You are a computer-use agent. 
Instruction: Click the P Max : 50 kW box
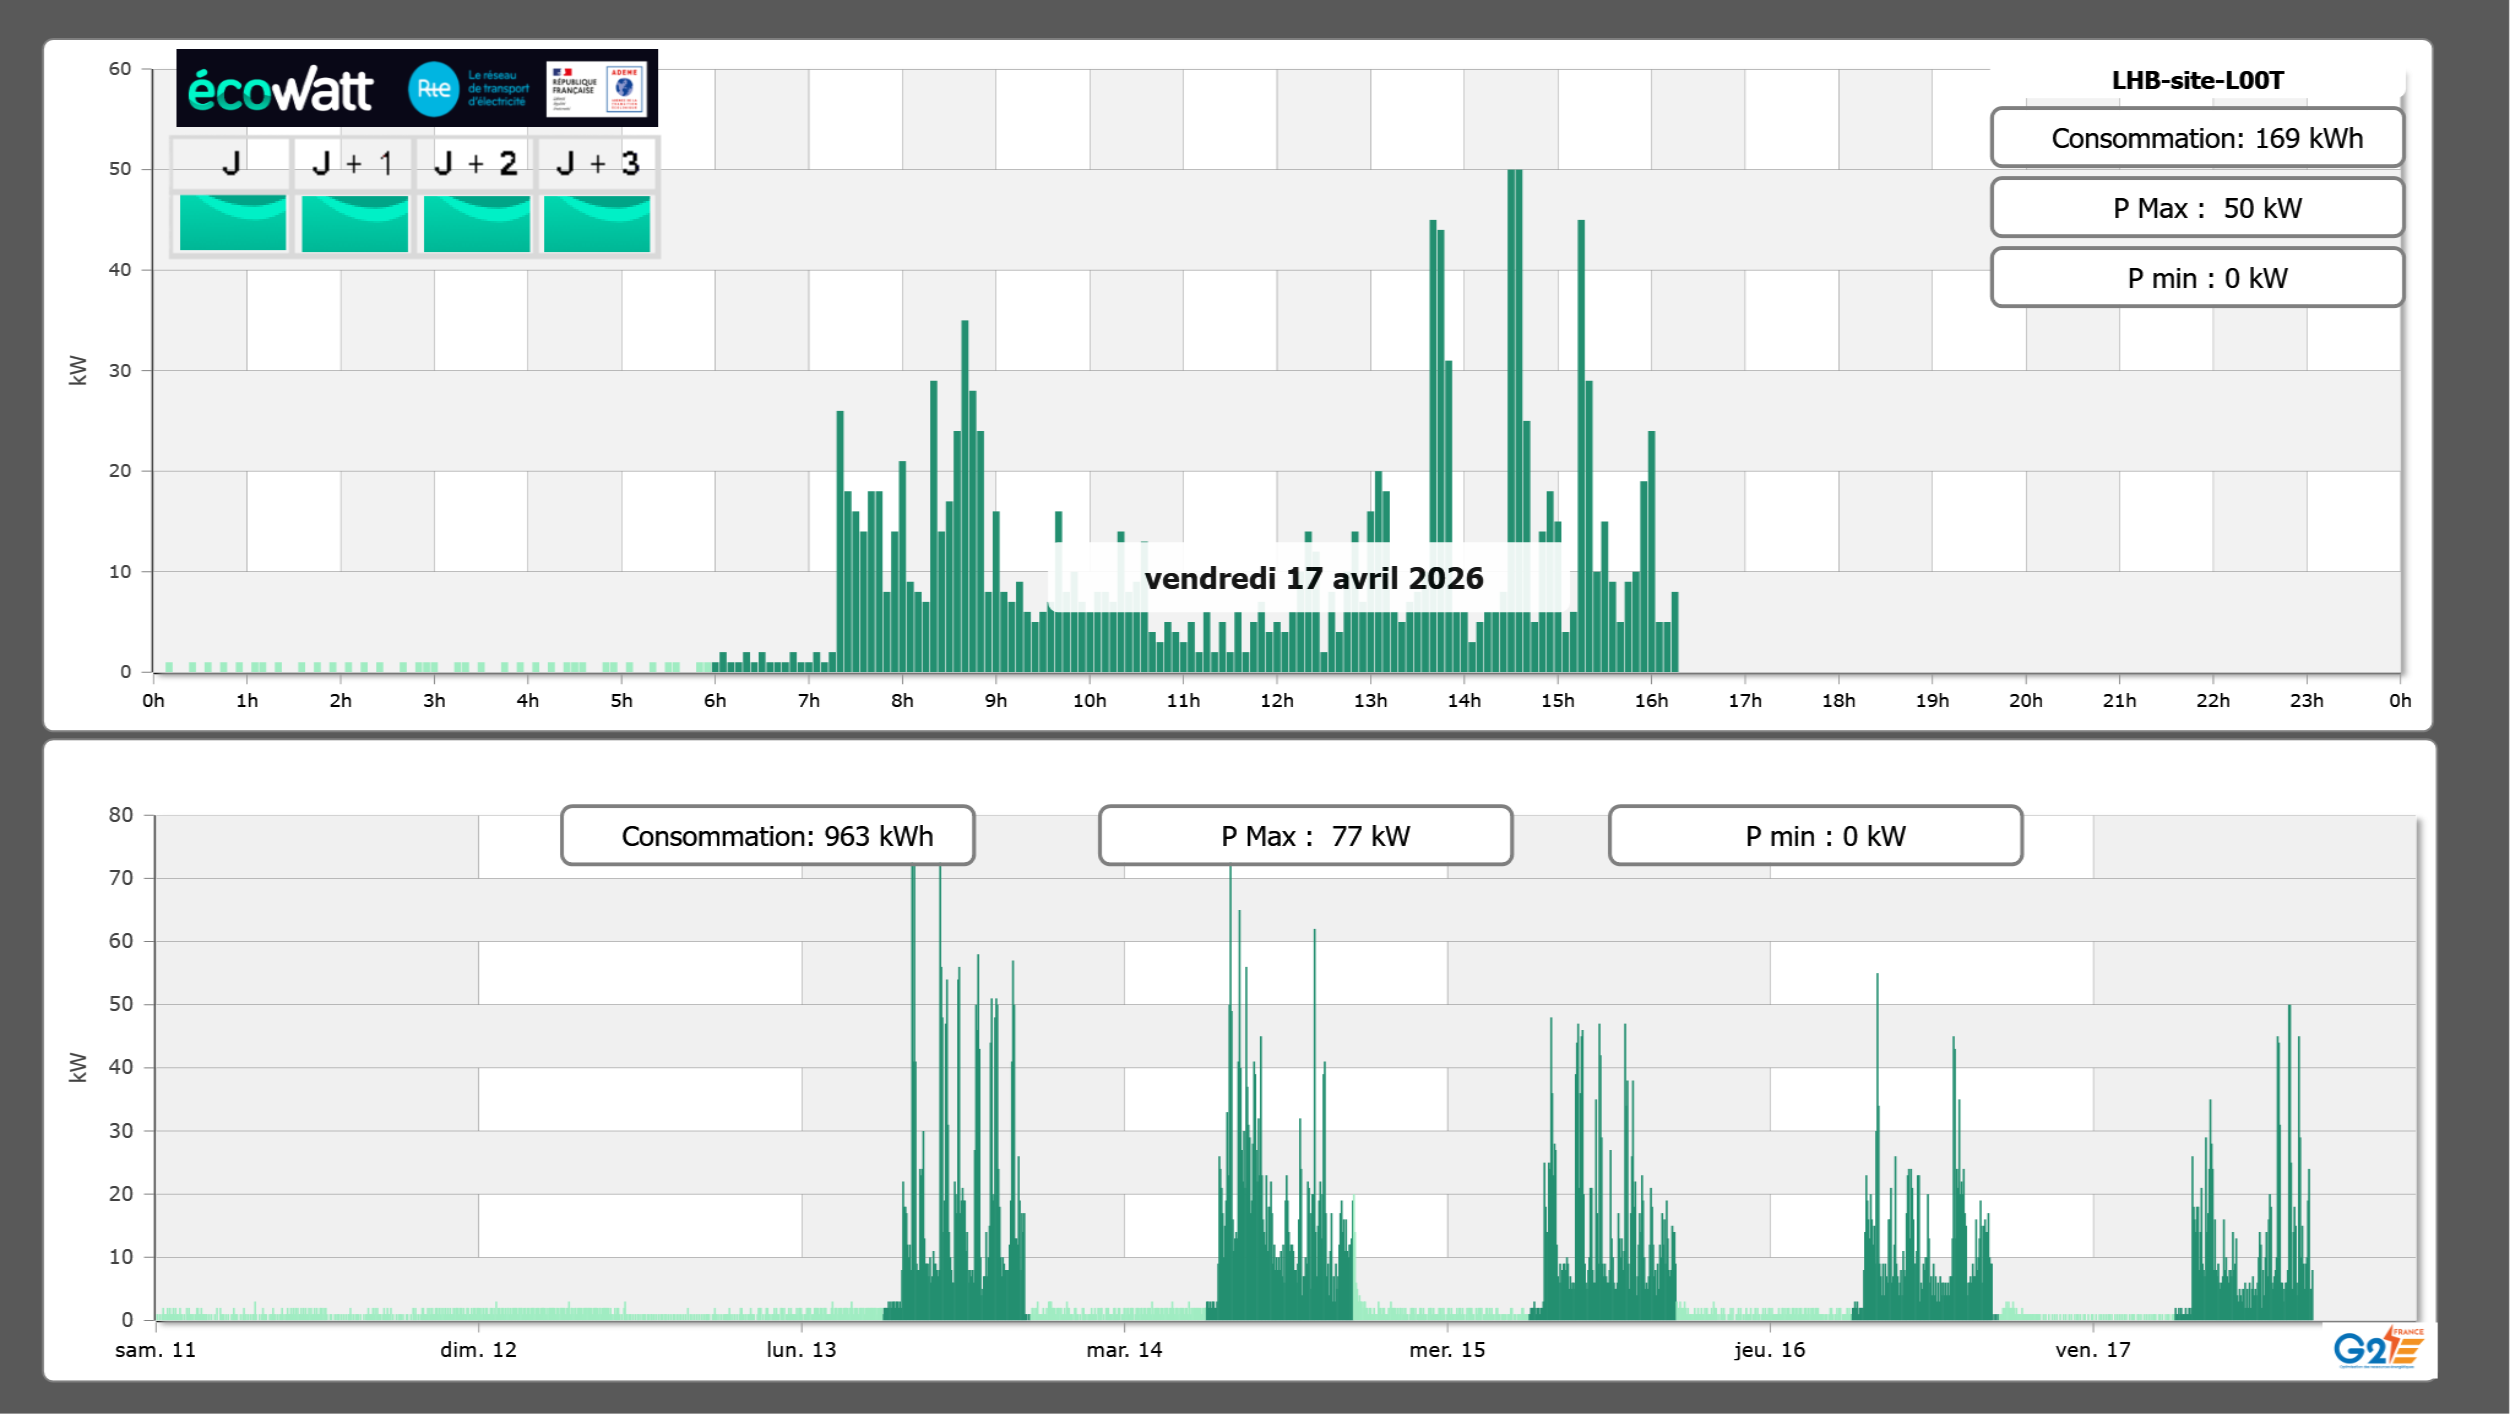pos(2196,208)
